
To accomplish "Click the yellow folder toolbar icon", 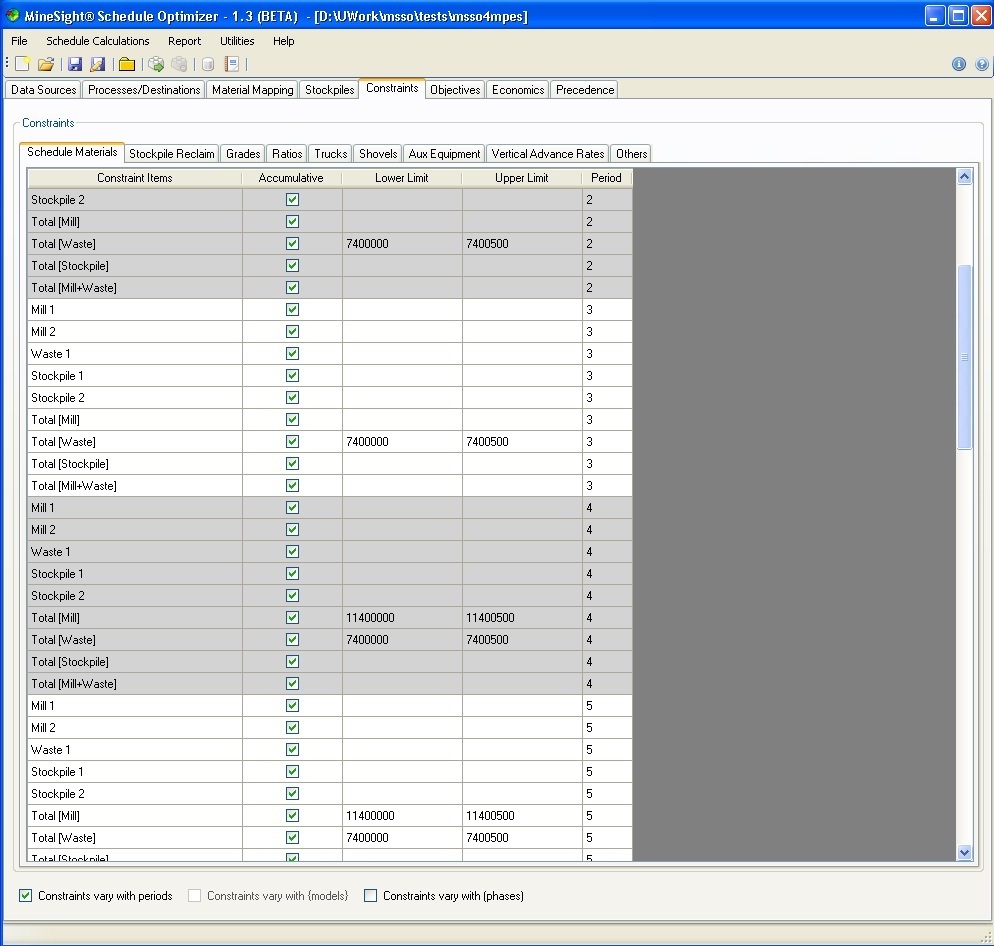I will (127, 64).
